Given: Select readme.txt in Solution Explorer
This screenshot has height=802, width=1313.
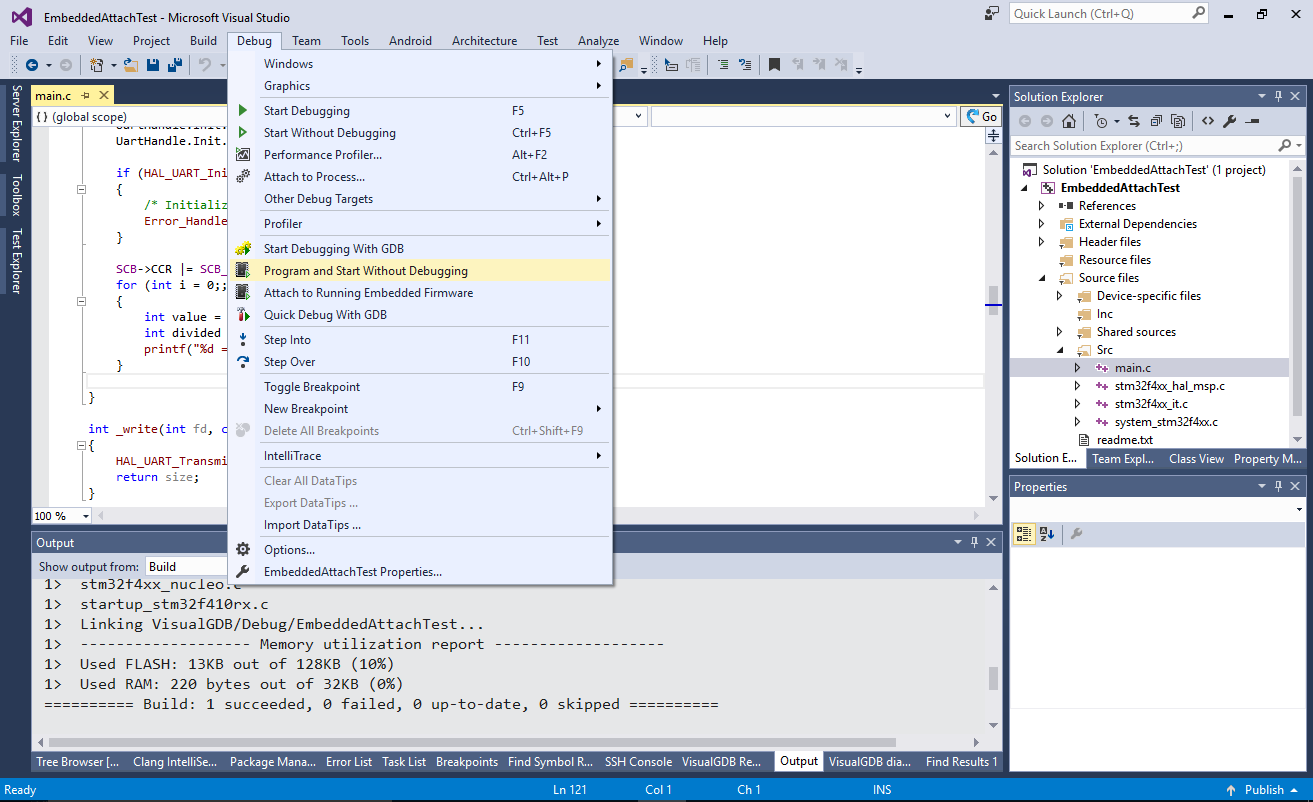Looking at the screenshot, I should click(x=1125, y=440).
